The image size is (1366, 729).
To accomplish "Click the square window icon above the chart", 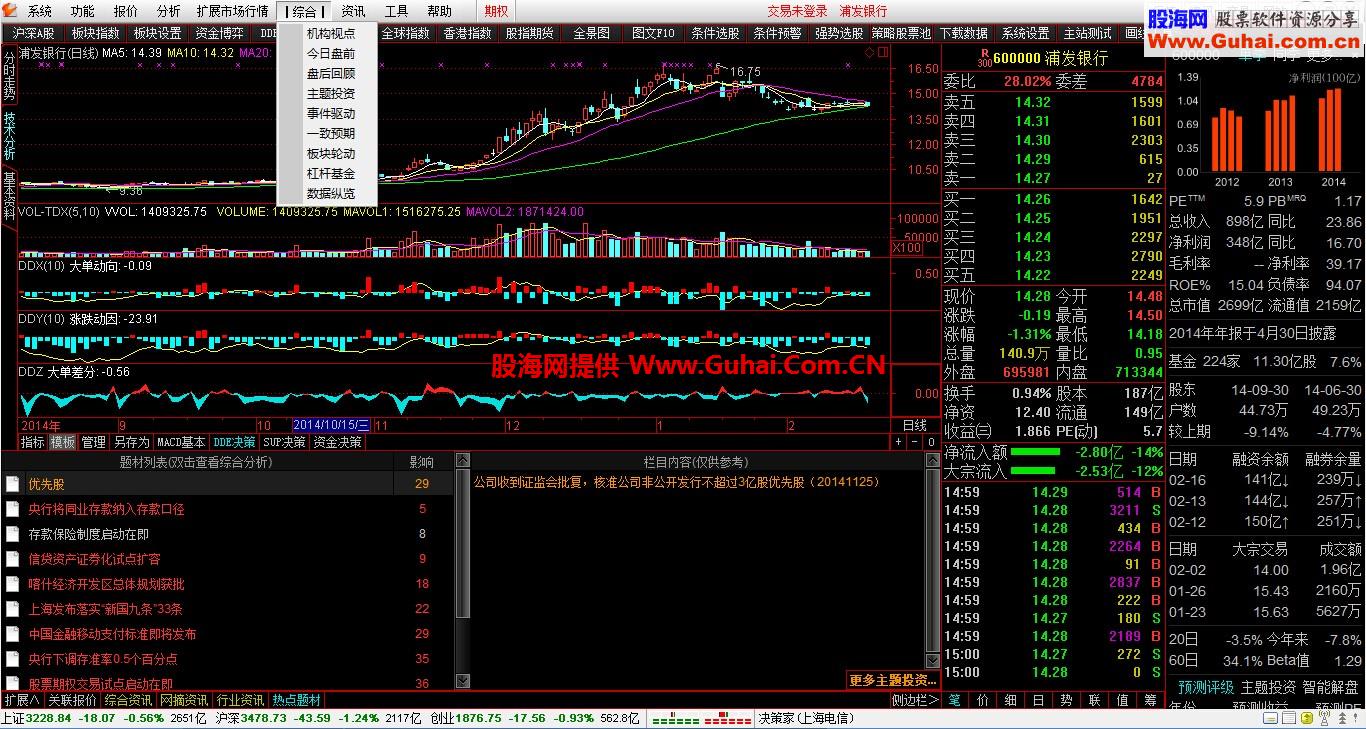I will [x=881, y=52].
